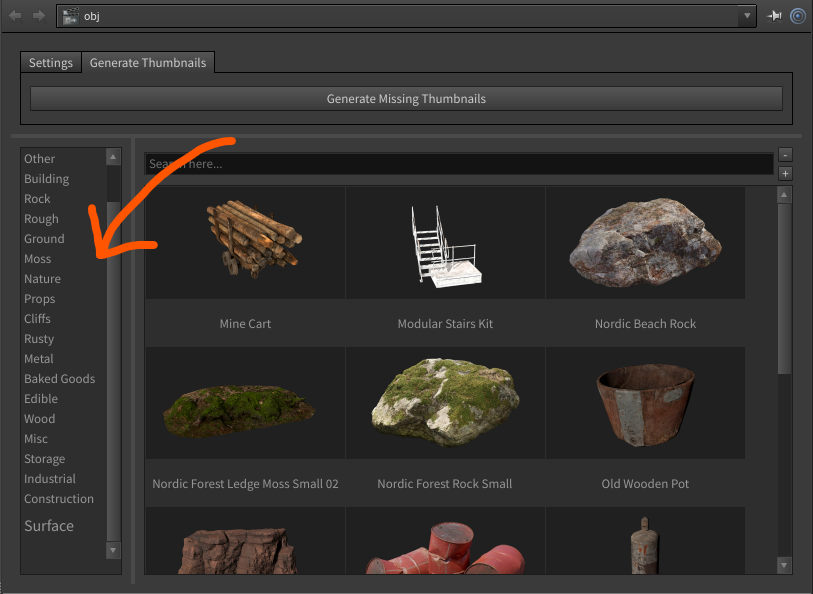Viewport: 813px width, 594px height.
Task: Select the Old Wooden Pot thumbnail
Action: coord(646,403)
